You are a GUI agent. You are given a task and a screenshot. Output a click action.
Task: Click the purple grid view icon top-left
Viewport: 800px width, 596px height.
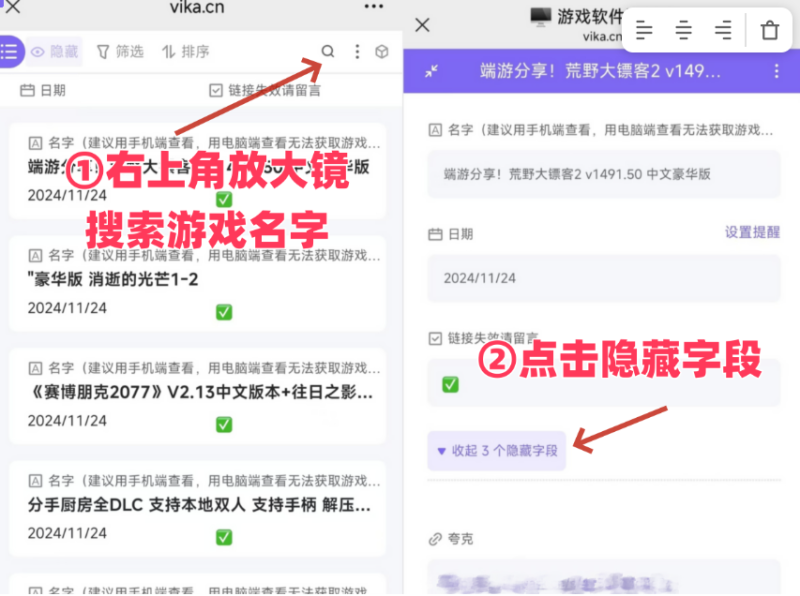(x=11, y=51)
